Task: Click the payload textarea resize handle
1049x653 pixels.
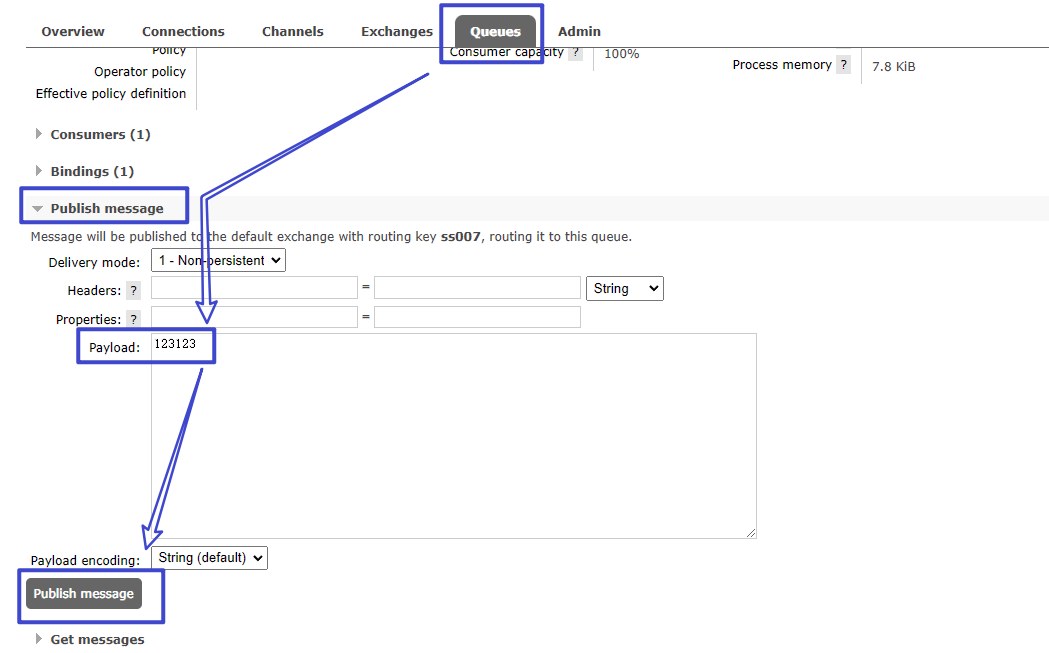Action: pyautogui.click(x=750, y=532)
